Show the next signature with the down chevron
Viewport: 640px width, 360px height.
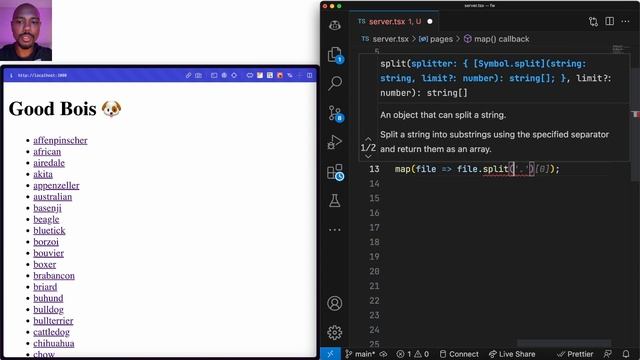(368, 156)
